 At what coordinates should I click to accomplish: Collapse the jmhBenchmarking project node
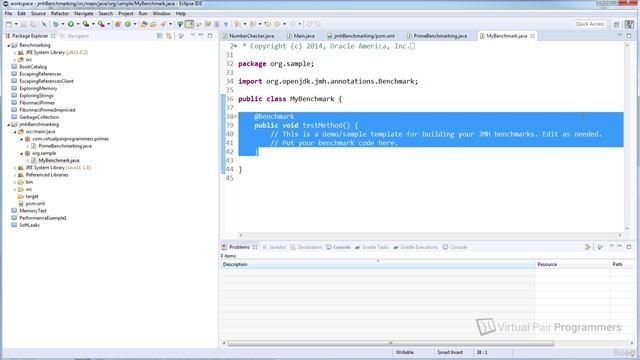click(9, 124)
